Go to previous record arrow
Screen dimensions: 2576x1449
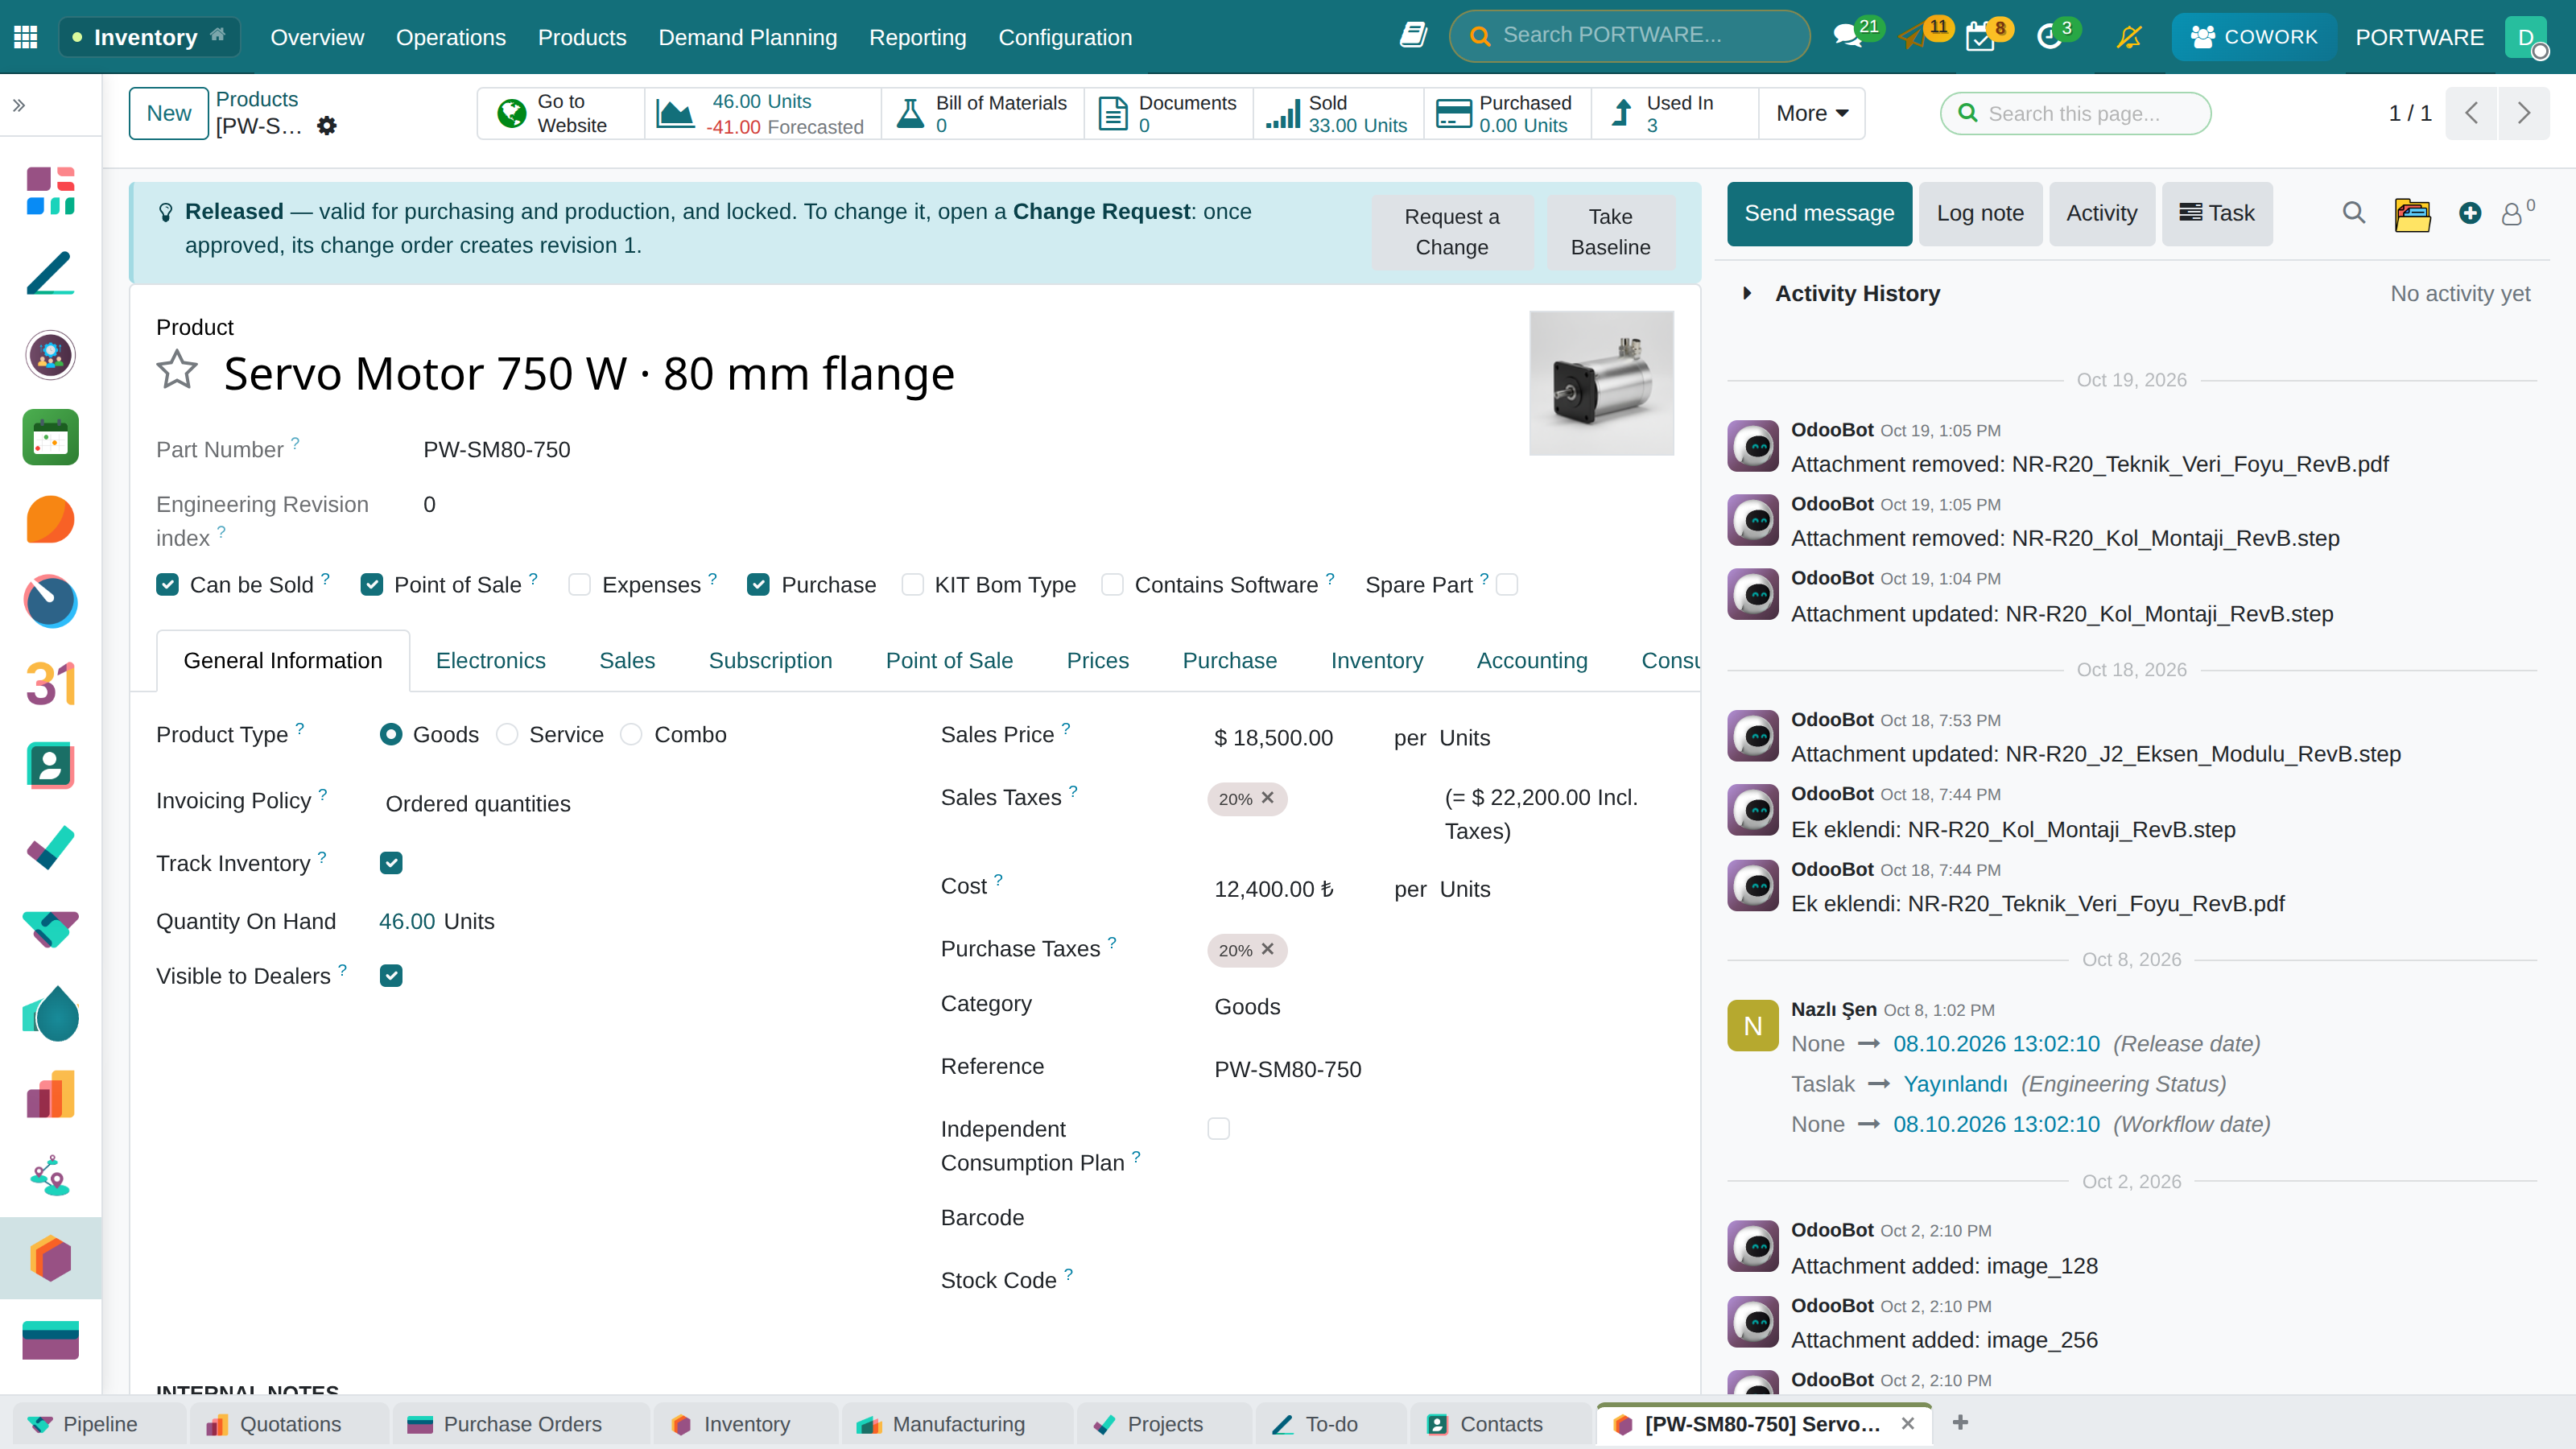point(2471,113)
